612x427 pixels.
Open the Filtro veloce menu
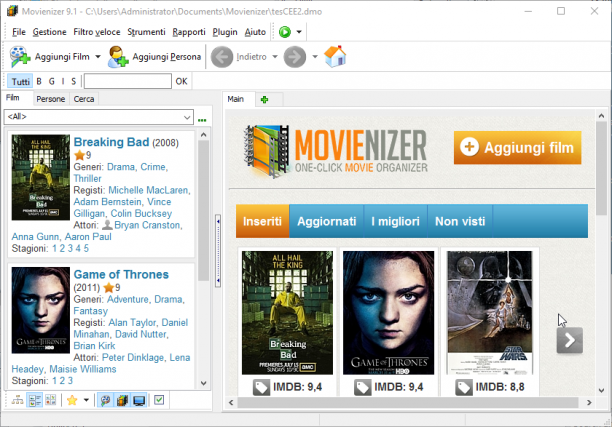pos(97,32)
